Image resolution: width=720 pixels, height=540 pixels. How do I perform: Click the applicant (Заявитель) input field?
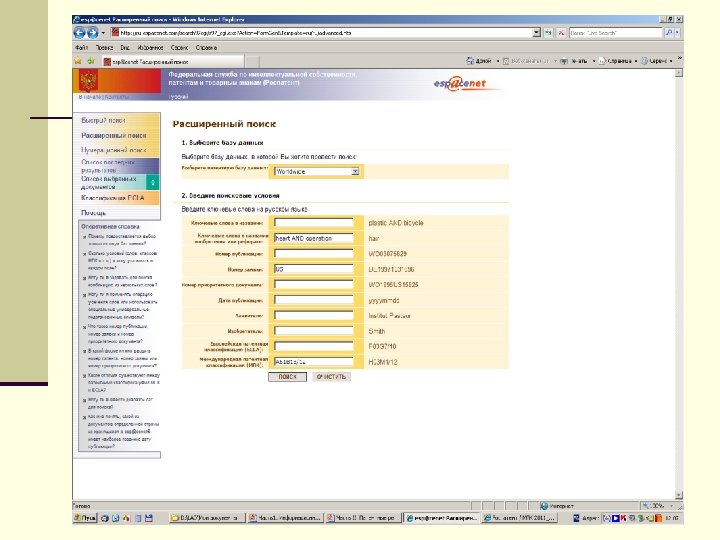pyautogui.click(x=314, y=315)
